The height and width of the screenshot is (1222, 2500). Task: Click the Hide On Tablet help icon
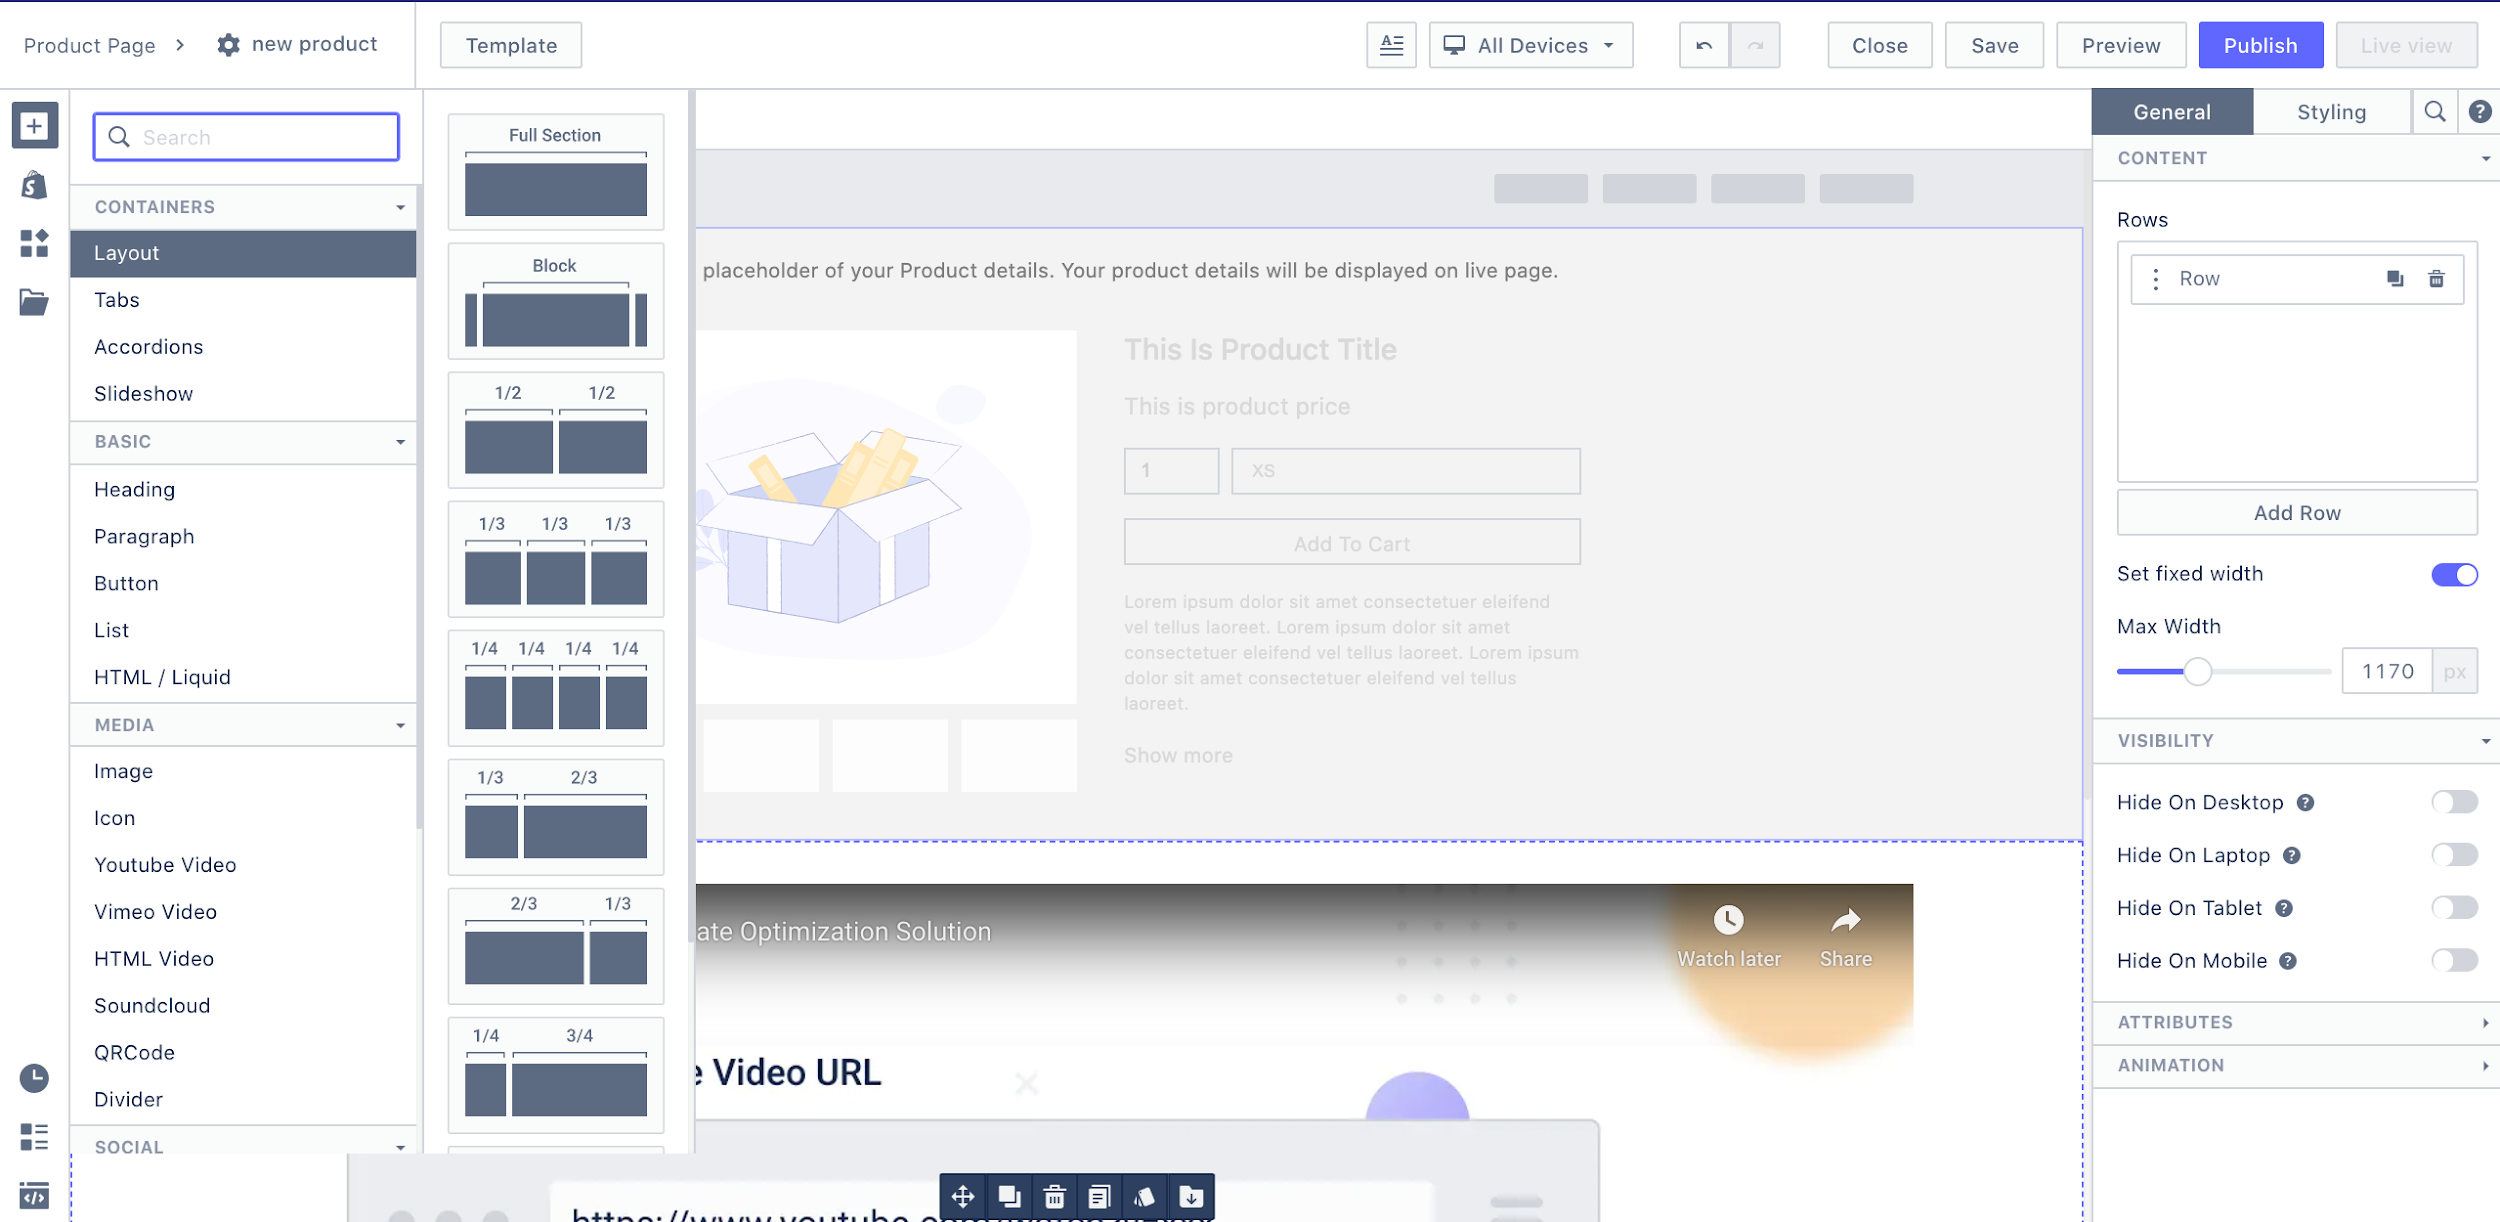click(2284, 908)
